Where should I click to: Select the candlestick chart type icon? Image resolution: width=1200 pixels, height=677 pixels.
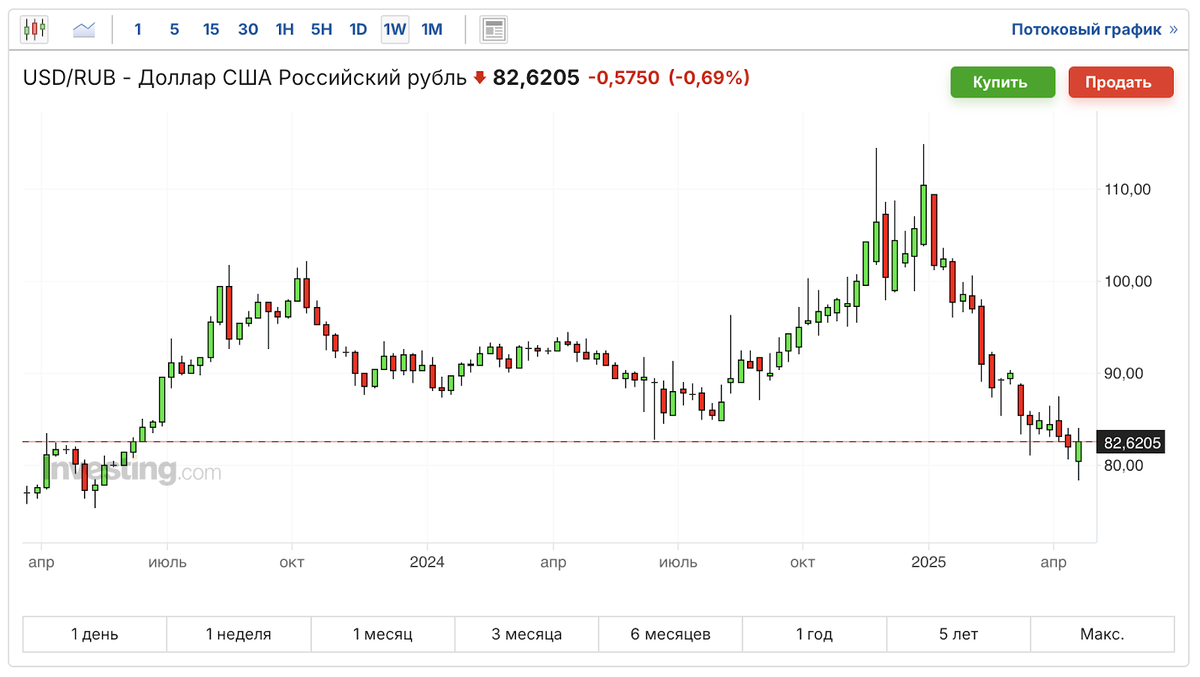(34, 29)
